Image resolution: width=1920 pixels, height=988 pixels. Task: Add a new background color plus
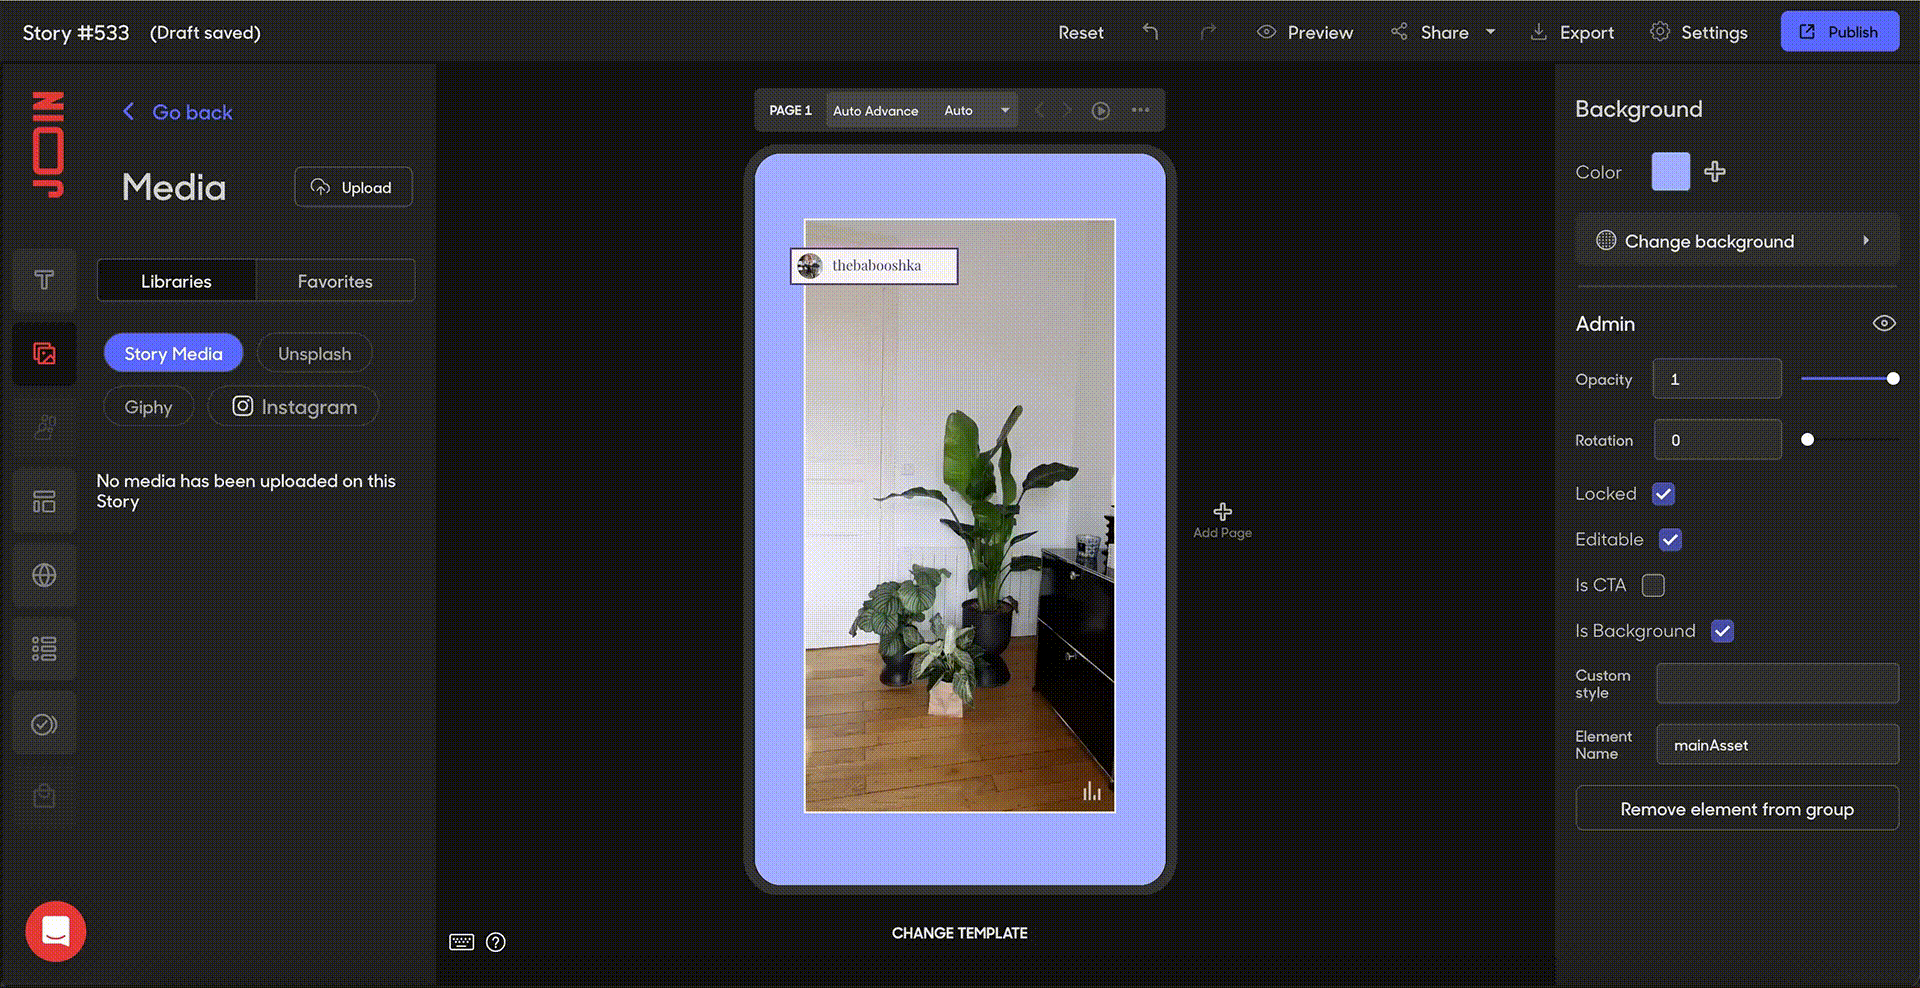pyautogui.click(x=1715, y=172)
